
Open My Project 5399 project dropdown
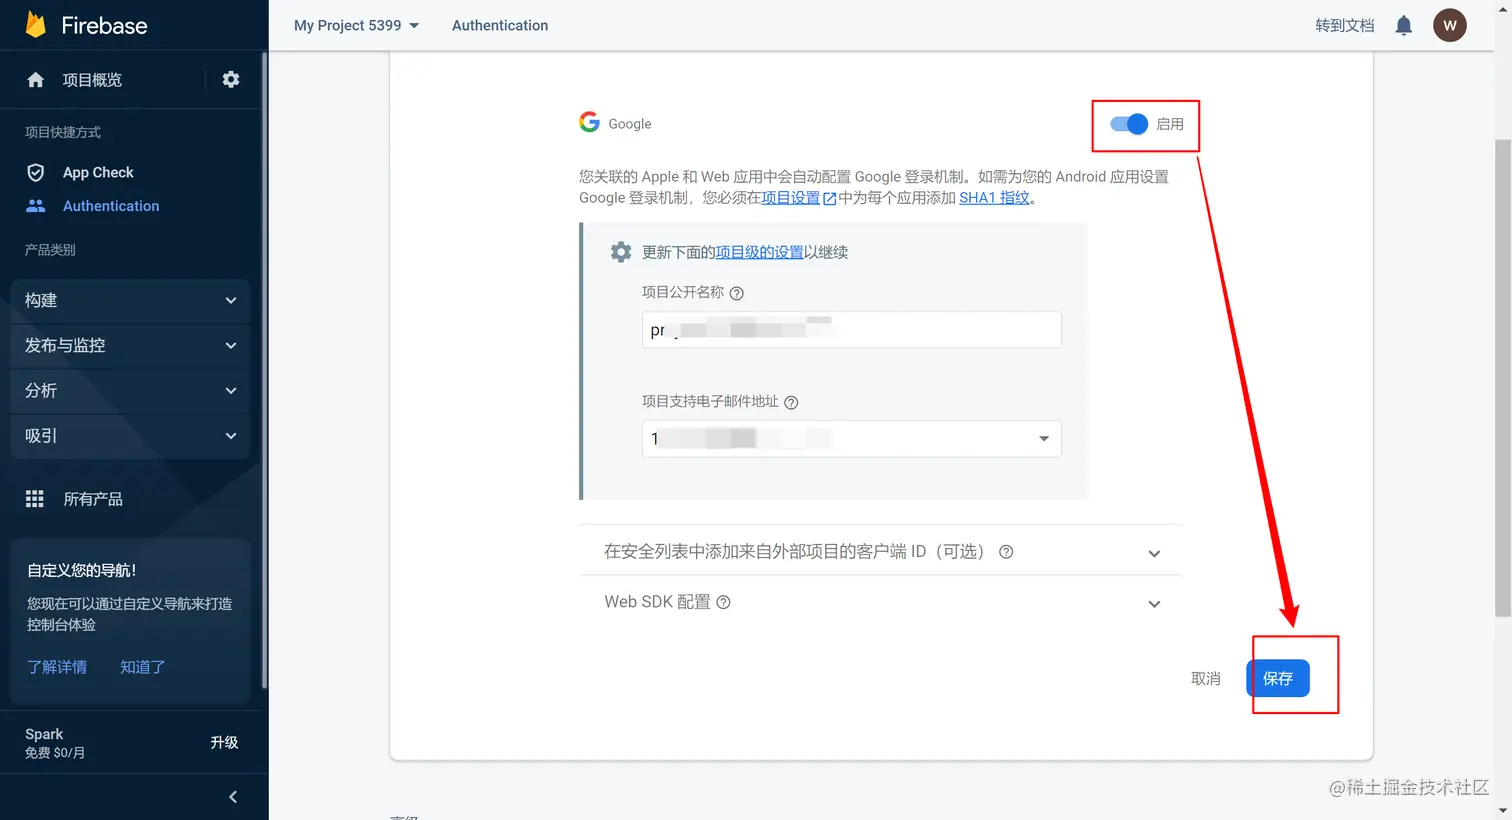357,25
